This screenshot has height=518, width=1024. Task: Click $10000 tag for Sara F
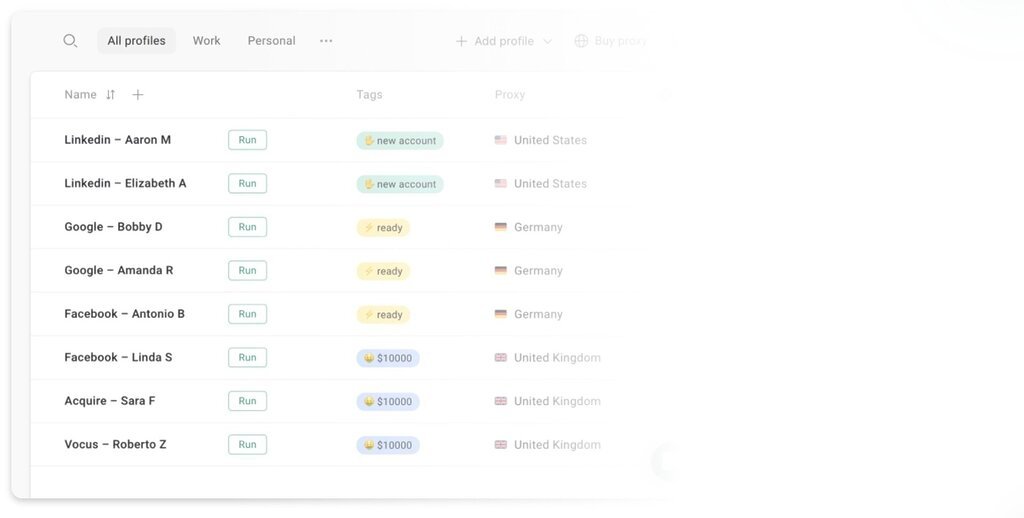click(x=388, y=402)
